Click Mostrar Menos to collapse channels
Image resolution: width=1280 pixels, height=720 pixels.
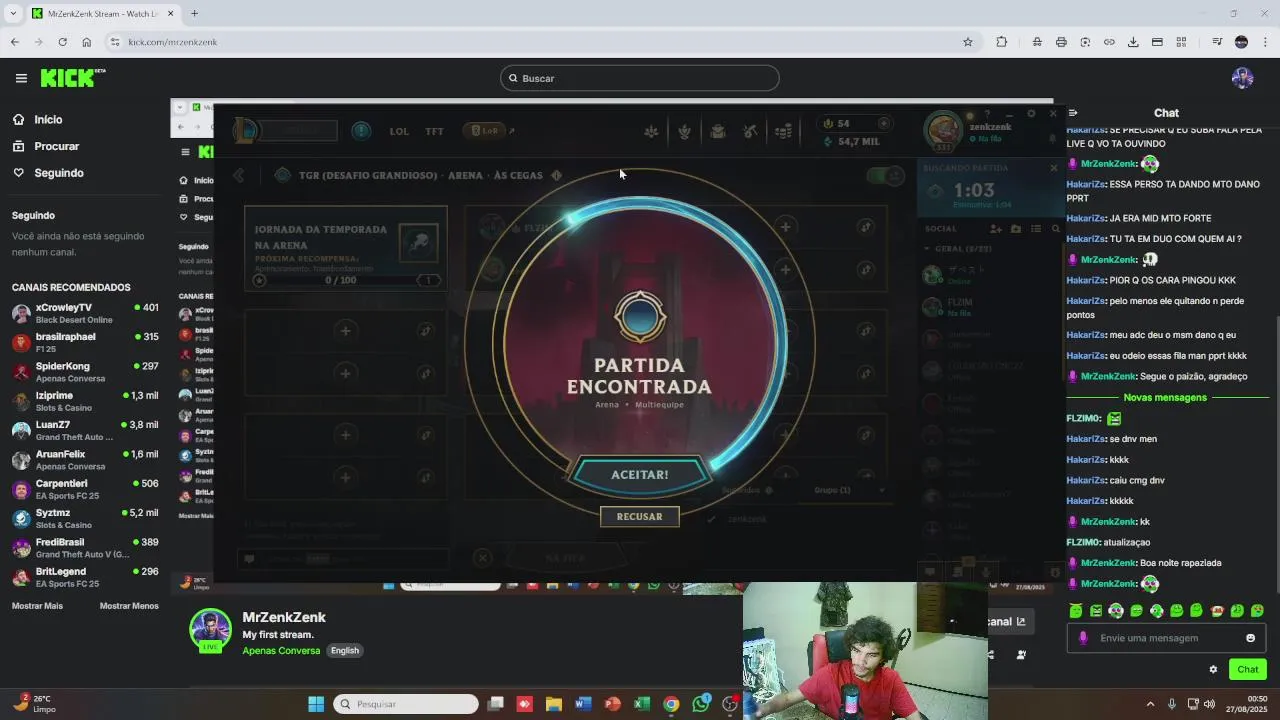(x=129, y=606)
